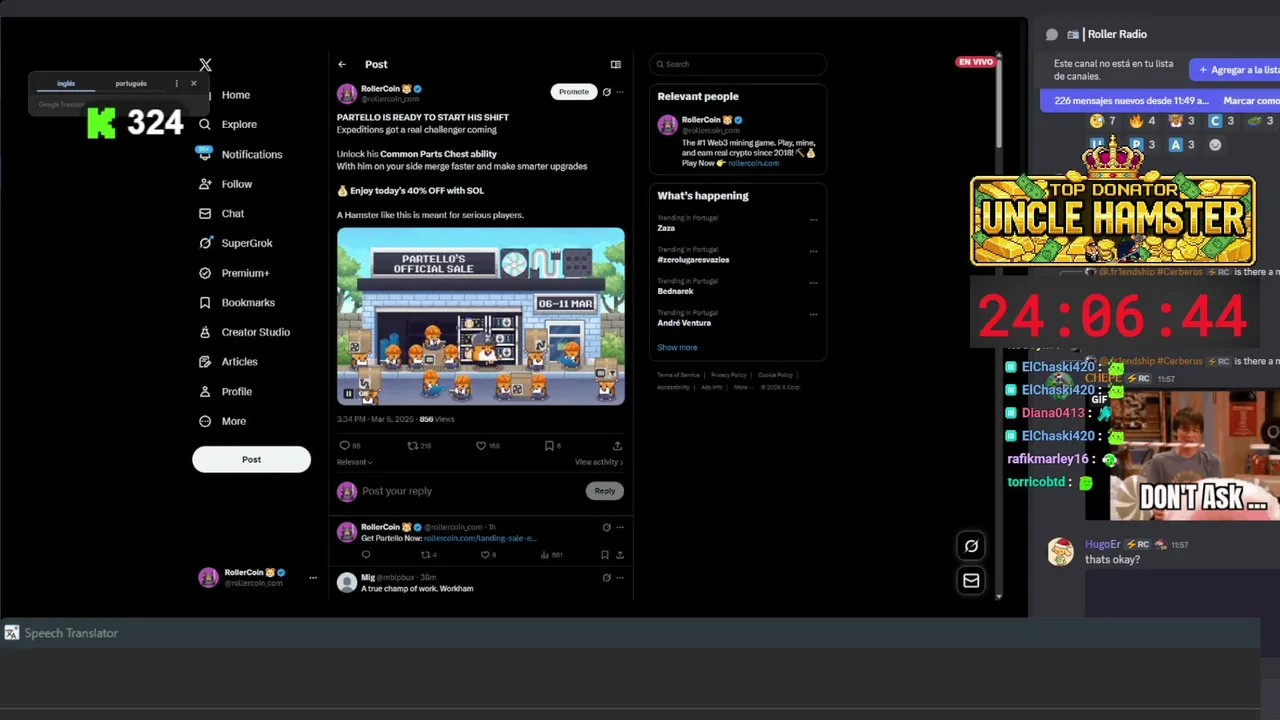The width and height of the screenshot is (1280, 720).
Task: Open the rollercoin.com/landing-sale link
Action: (x=481, y=538)
